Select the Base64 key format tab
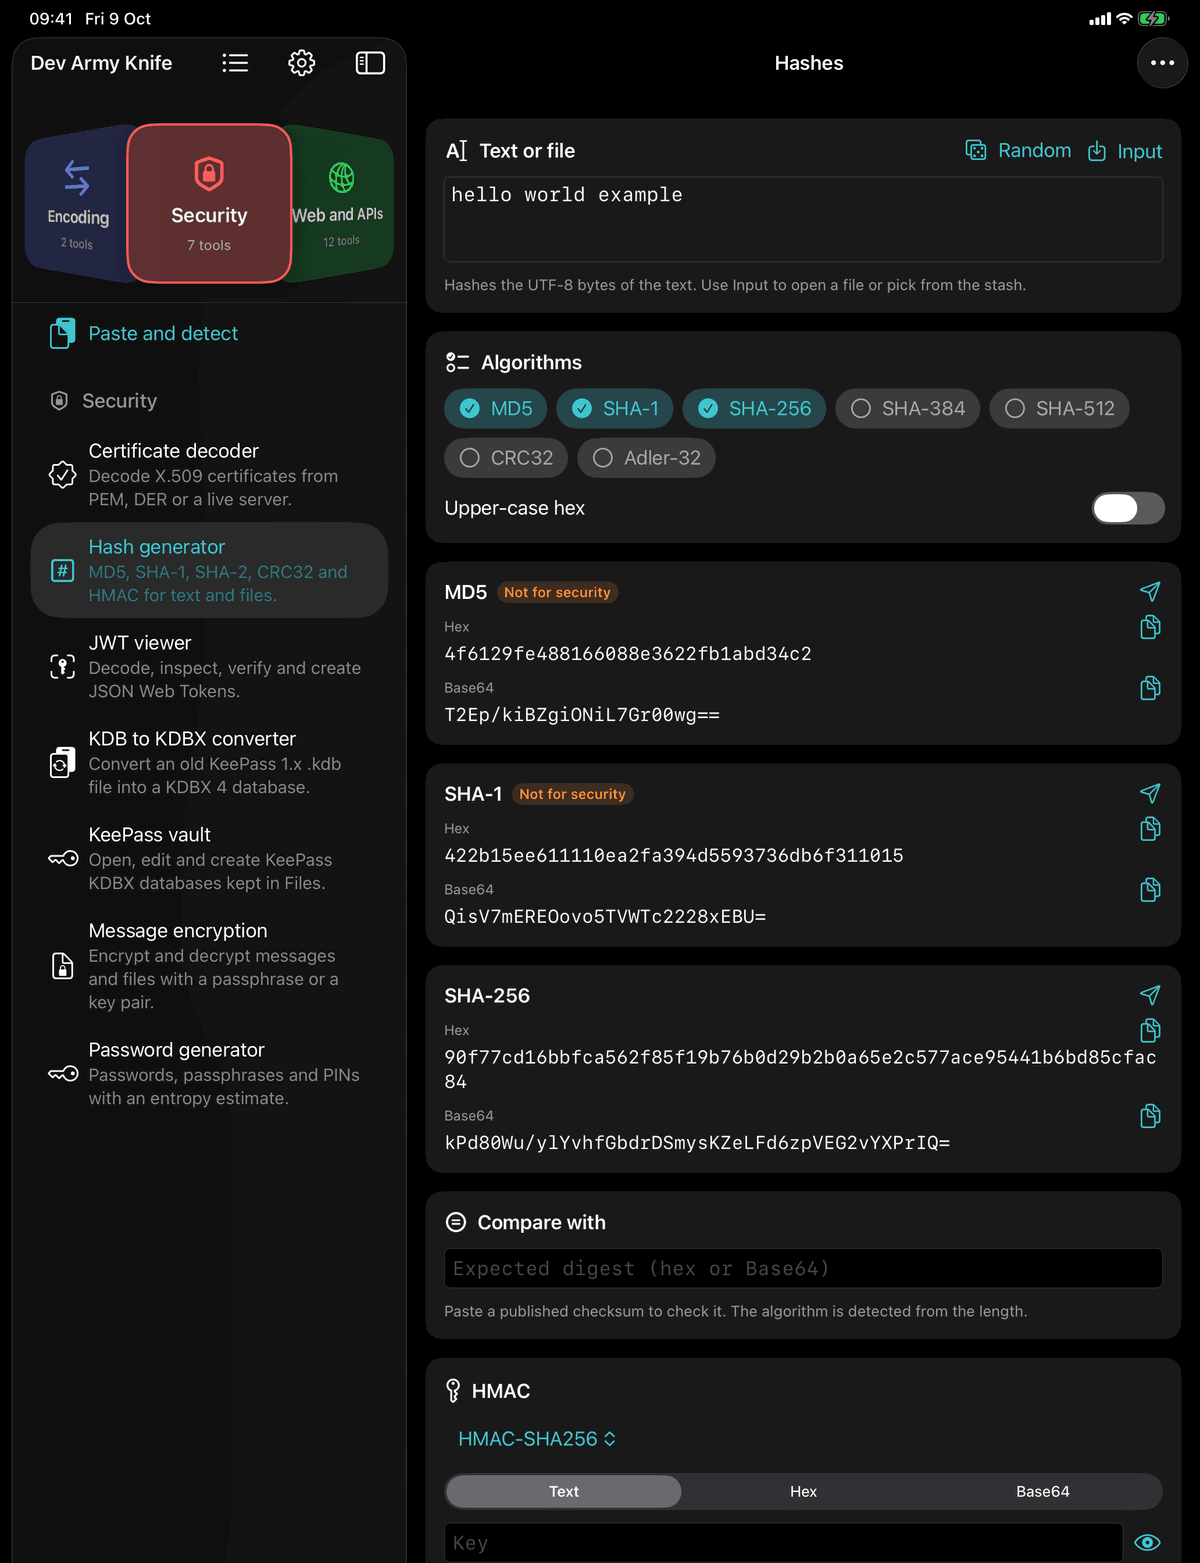Viewport: 1200px width, 1563px height. point(1042,1491)
